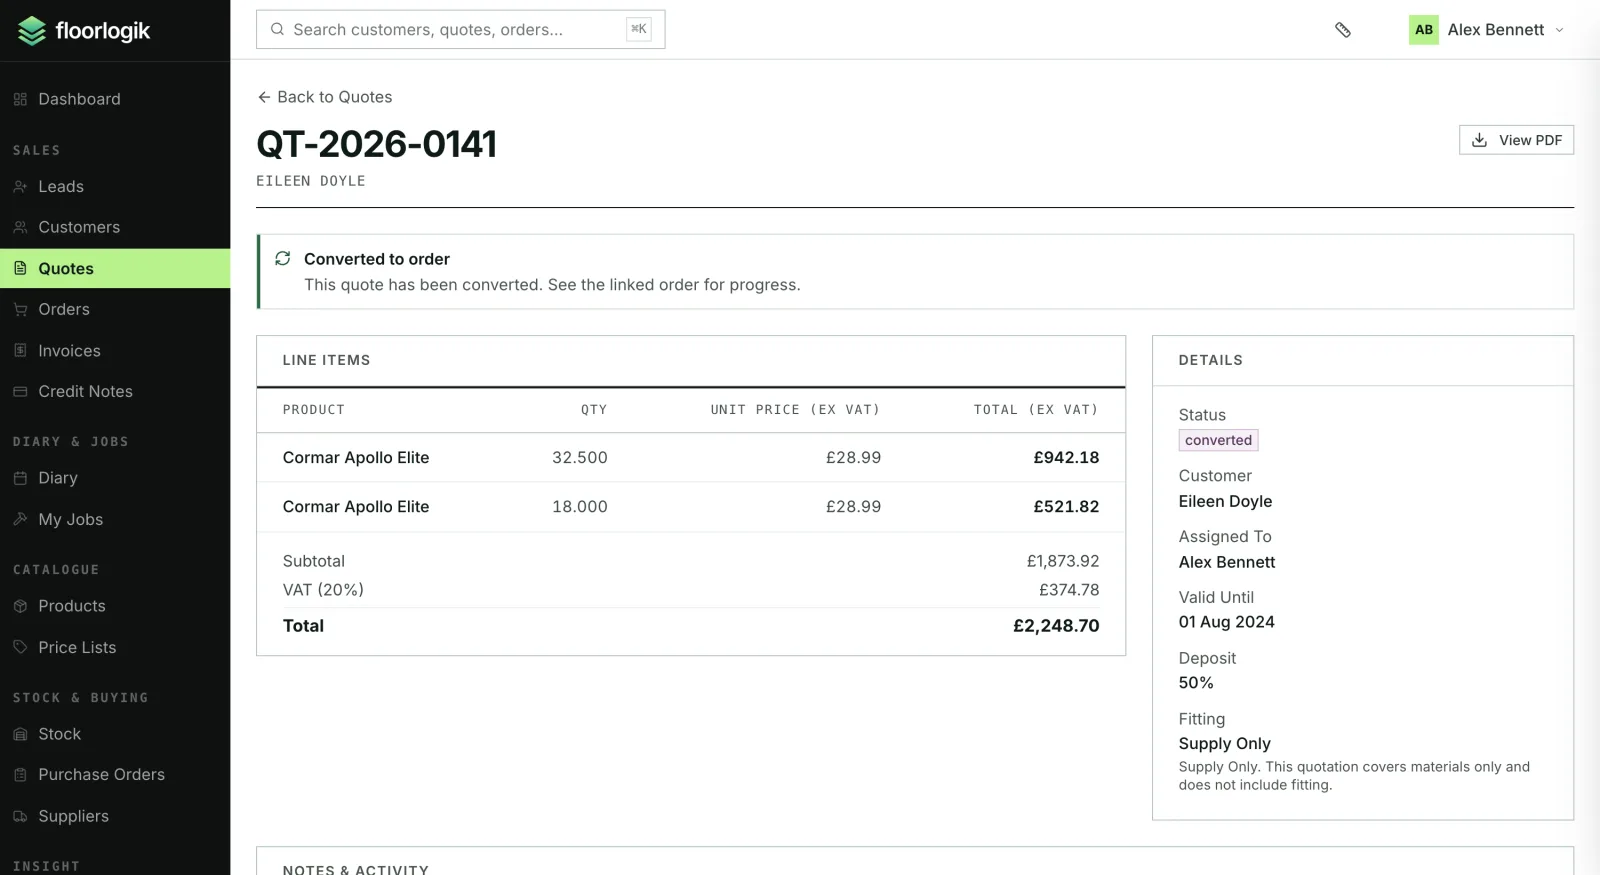Click the subtotal £1,873.92

tap(1063, 561)
